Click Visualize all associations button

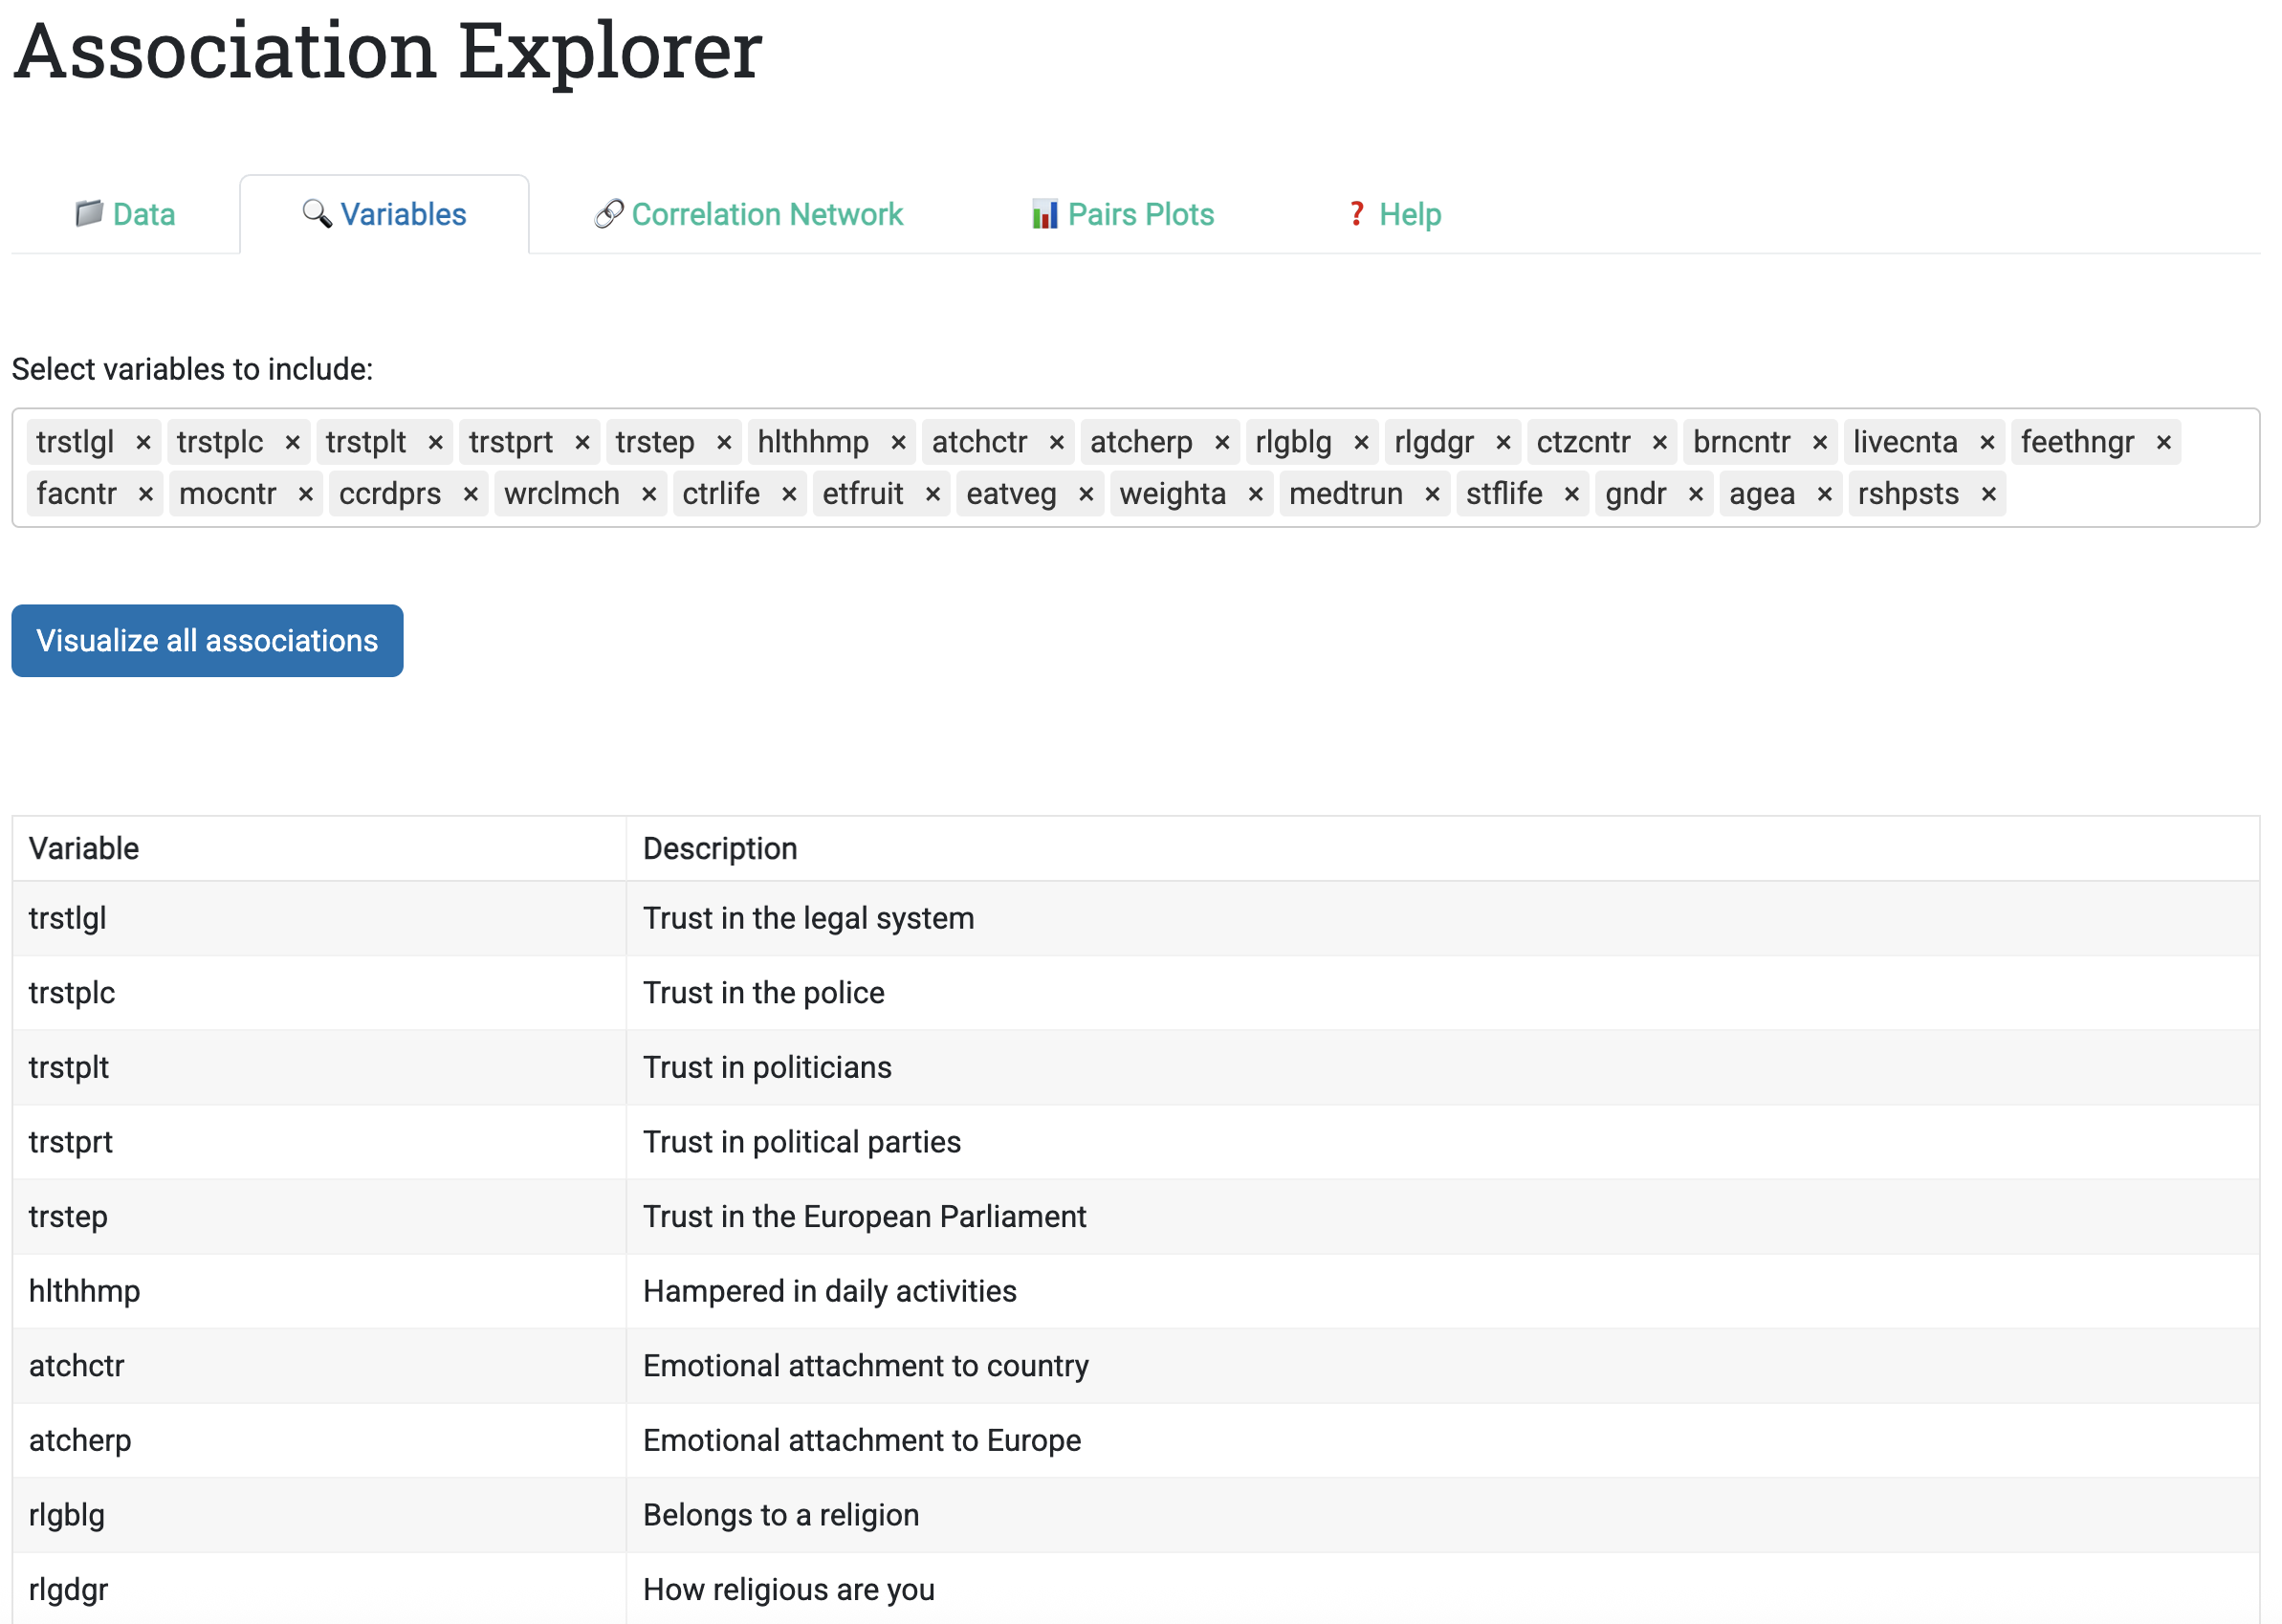coord(207,641)
